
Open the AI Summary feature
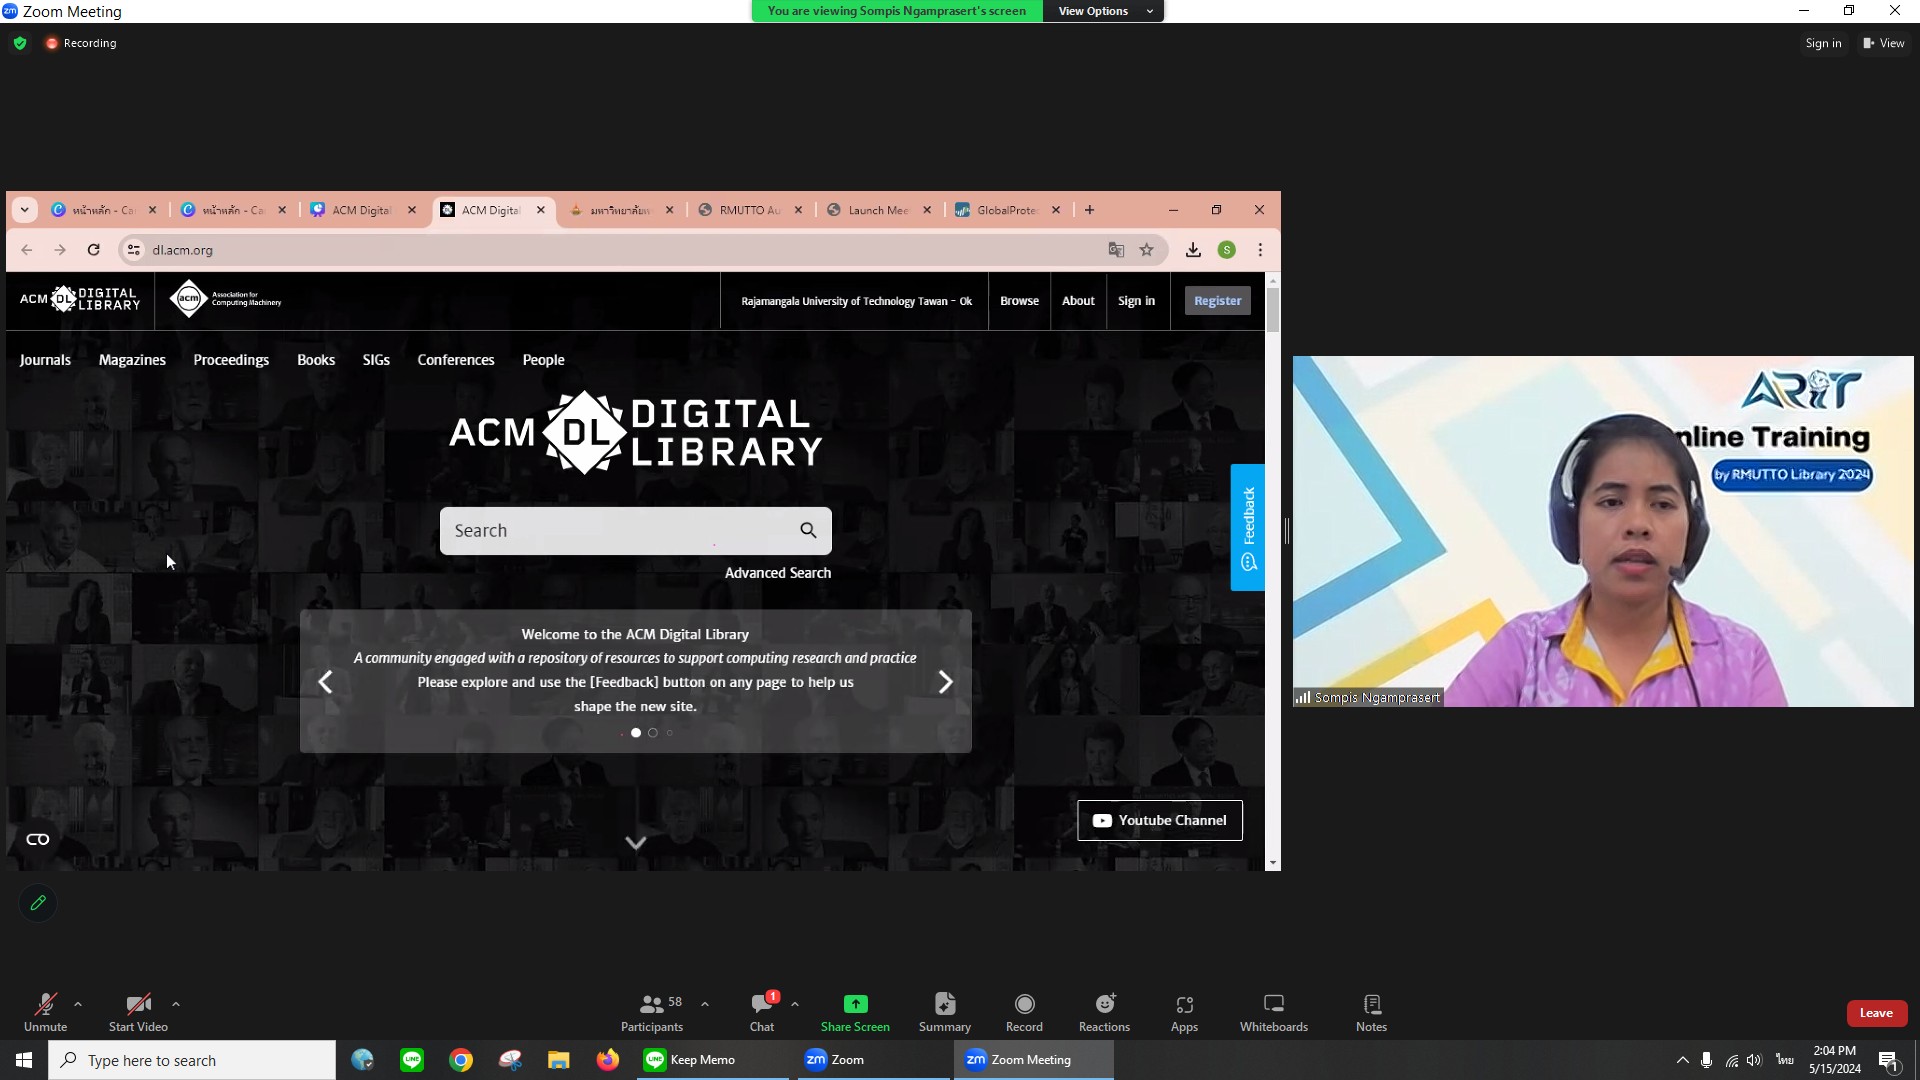click(945, 1012)
